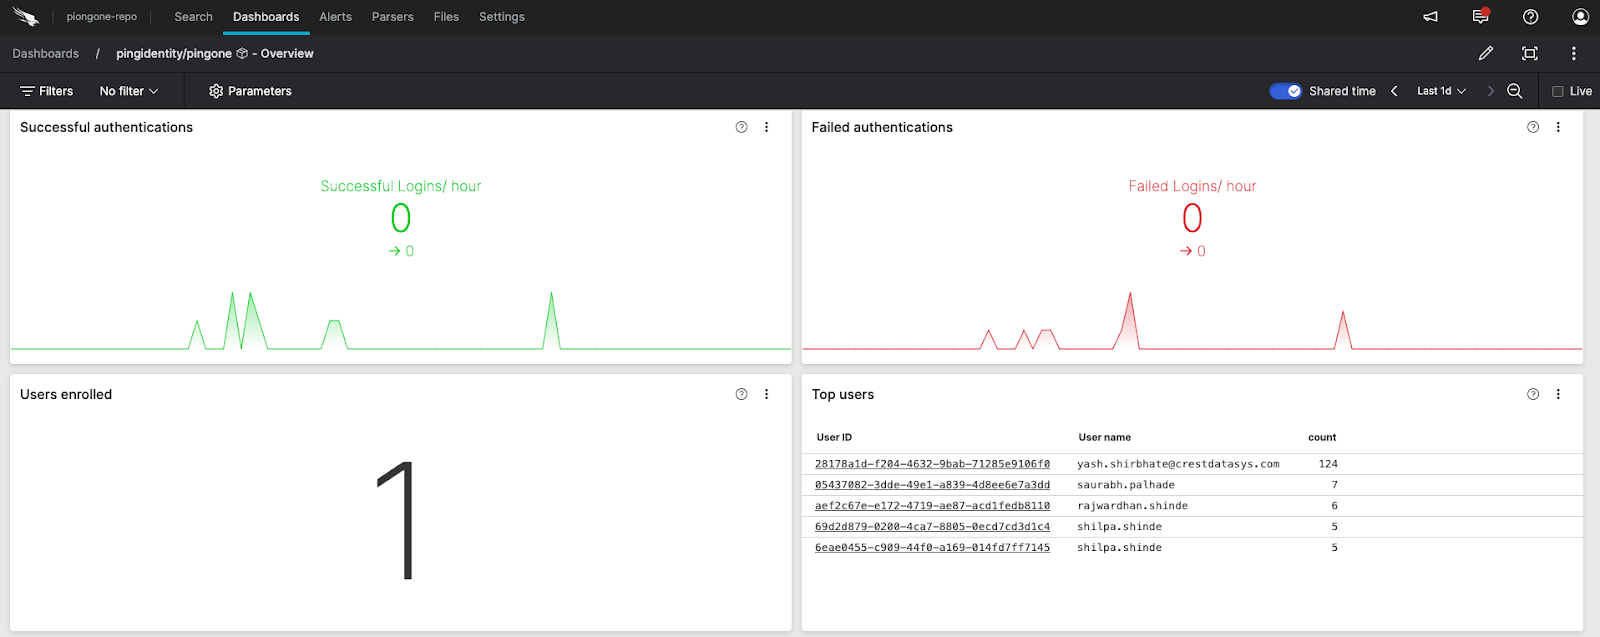Open user ID link starting with 28178a1d
This screenshot has height=637, width=1600.
pyautogui.click(x=932, y=464)
